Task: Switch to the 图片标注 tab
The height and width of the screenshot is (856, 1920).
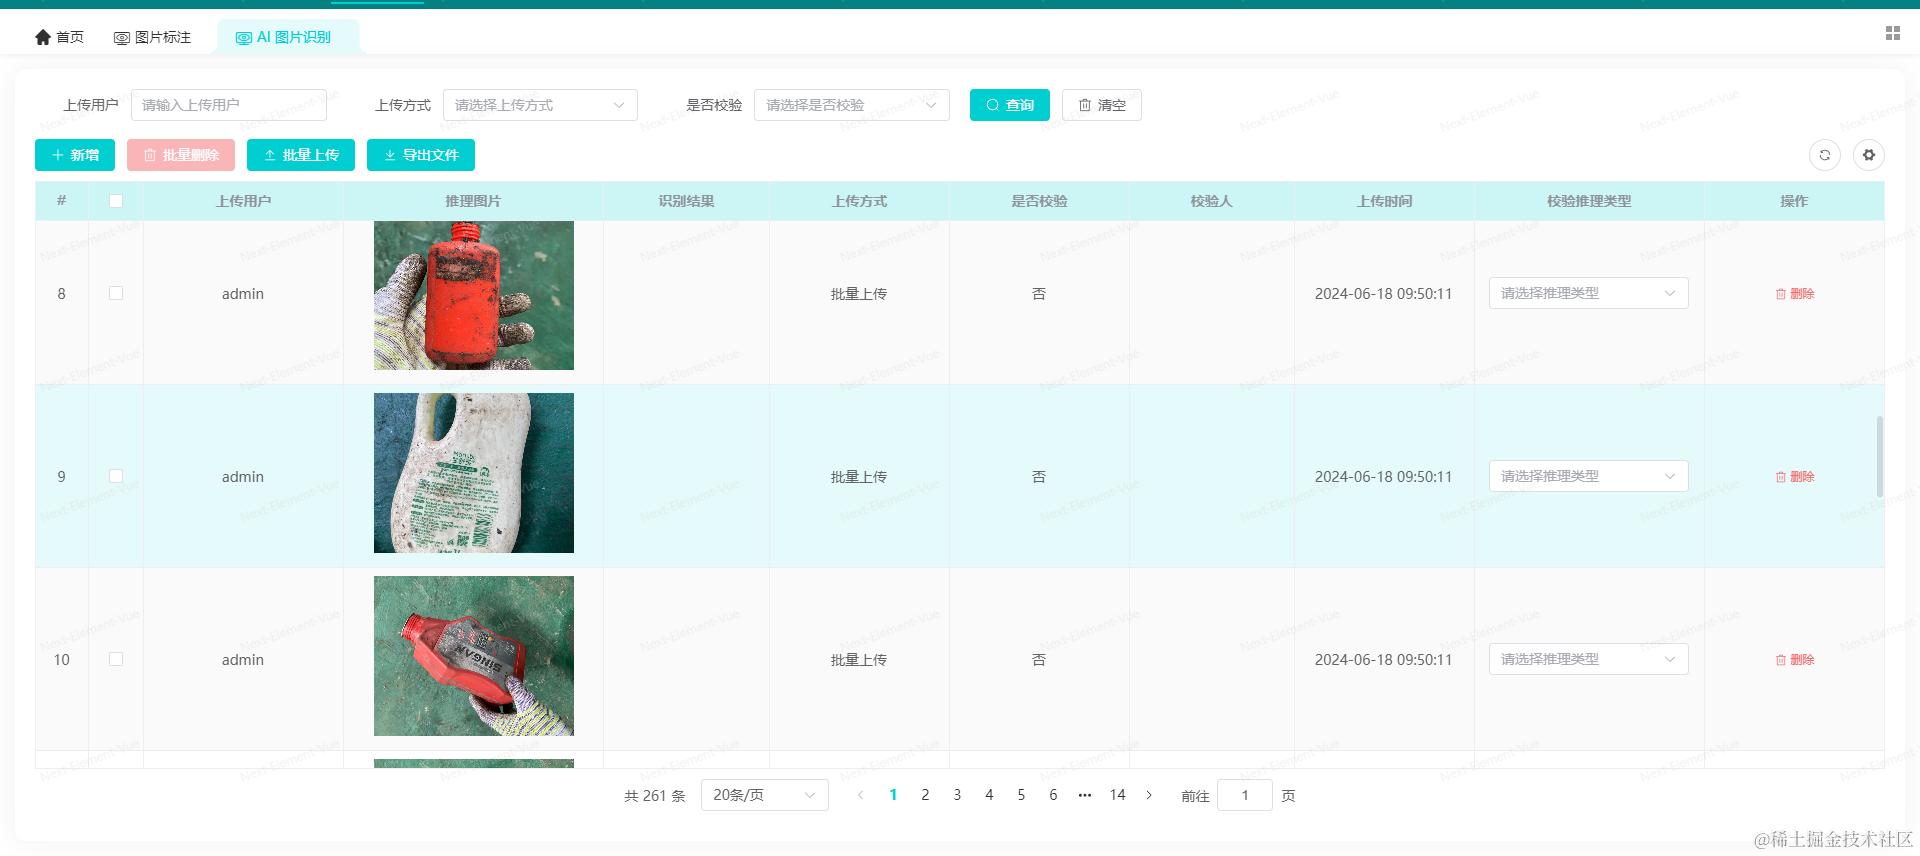Action: (x=152, y=37)
